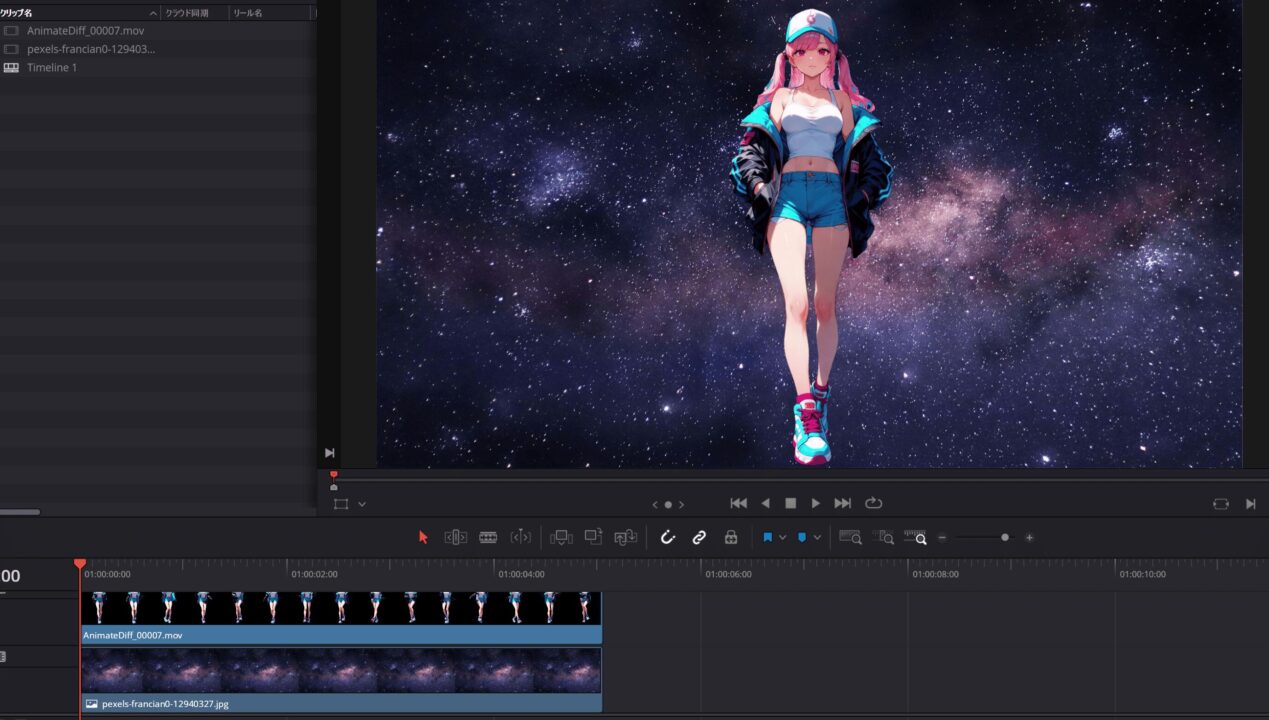Select the Selection Mode arrow tool
Image resolution: width=1269 pixels, height=720 pixels.
click(423, 537)
